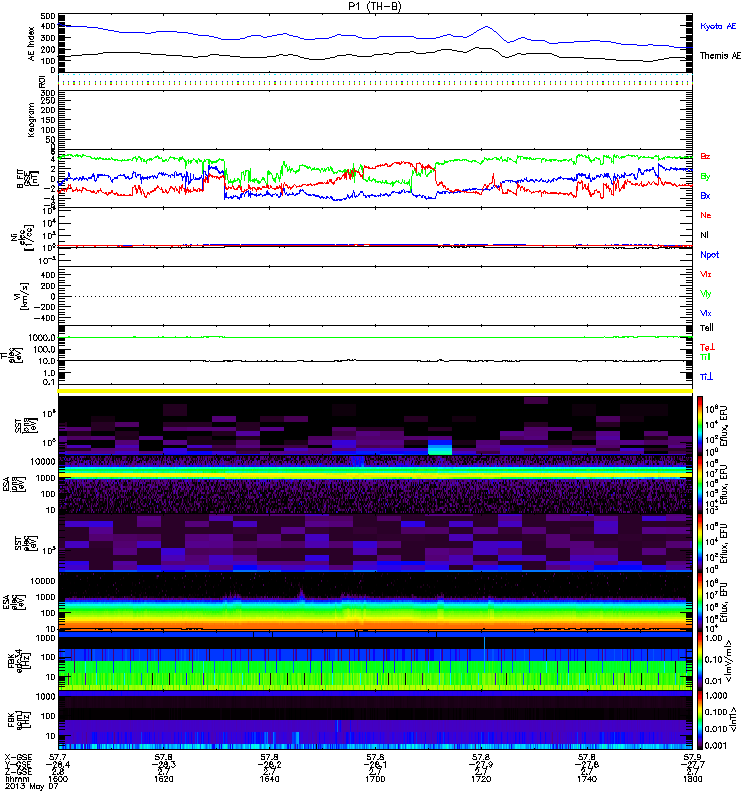The width and height of the screenshot is (750, 800).
Task: Click the blue Bx legend label
Action: coord(705,196)
